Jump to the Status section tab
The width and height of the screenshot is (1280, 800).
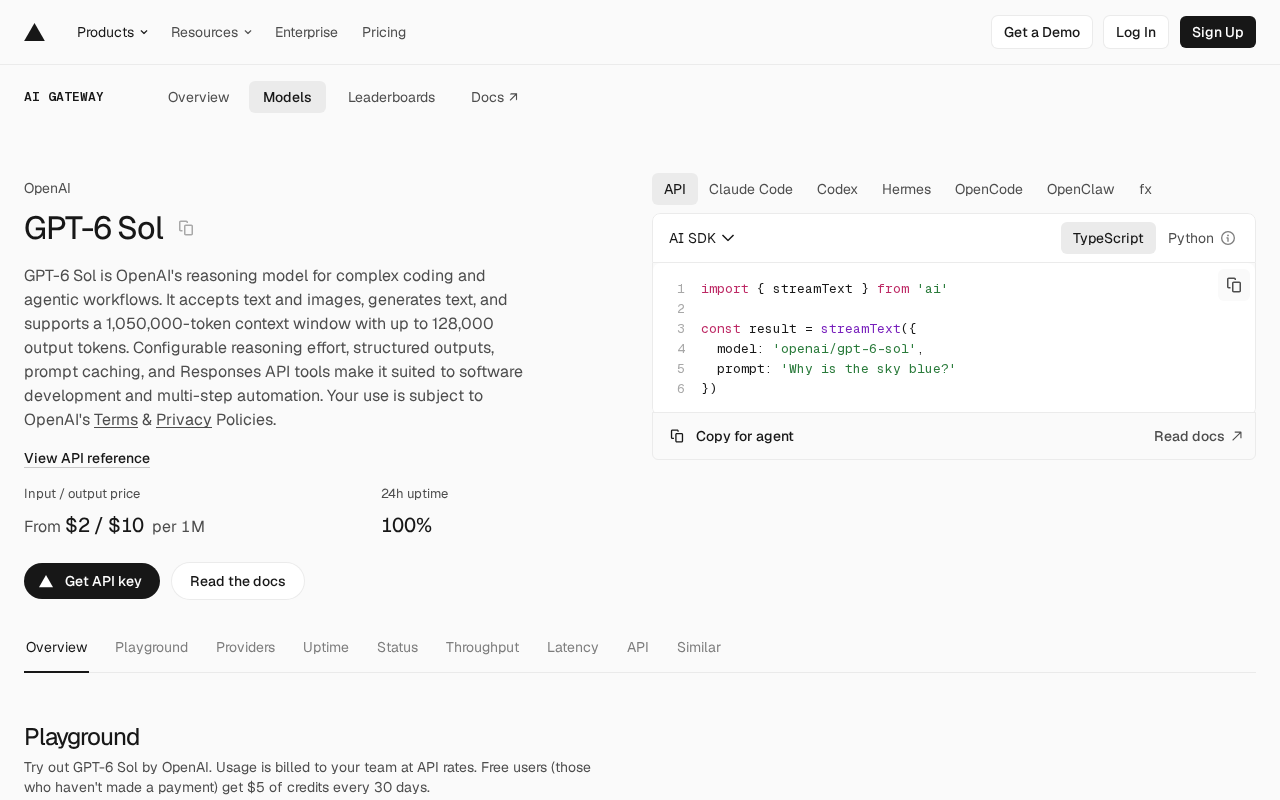[397, 647]
